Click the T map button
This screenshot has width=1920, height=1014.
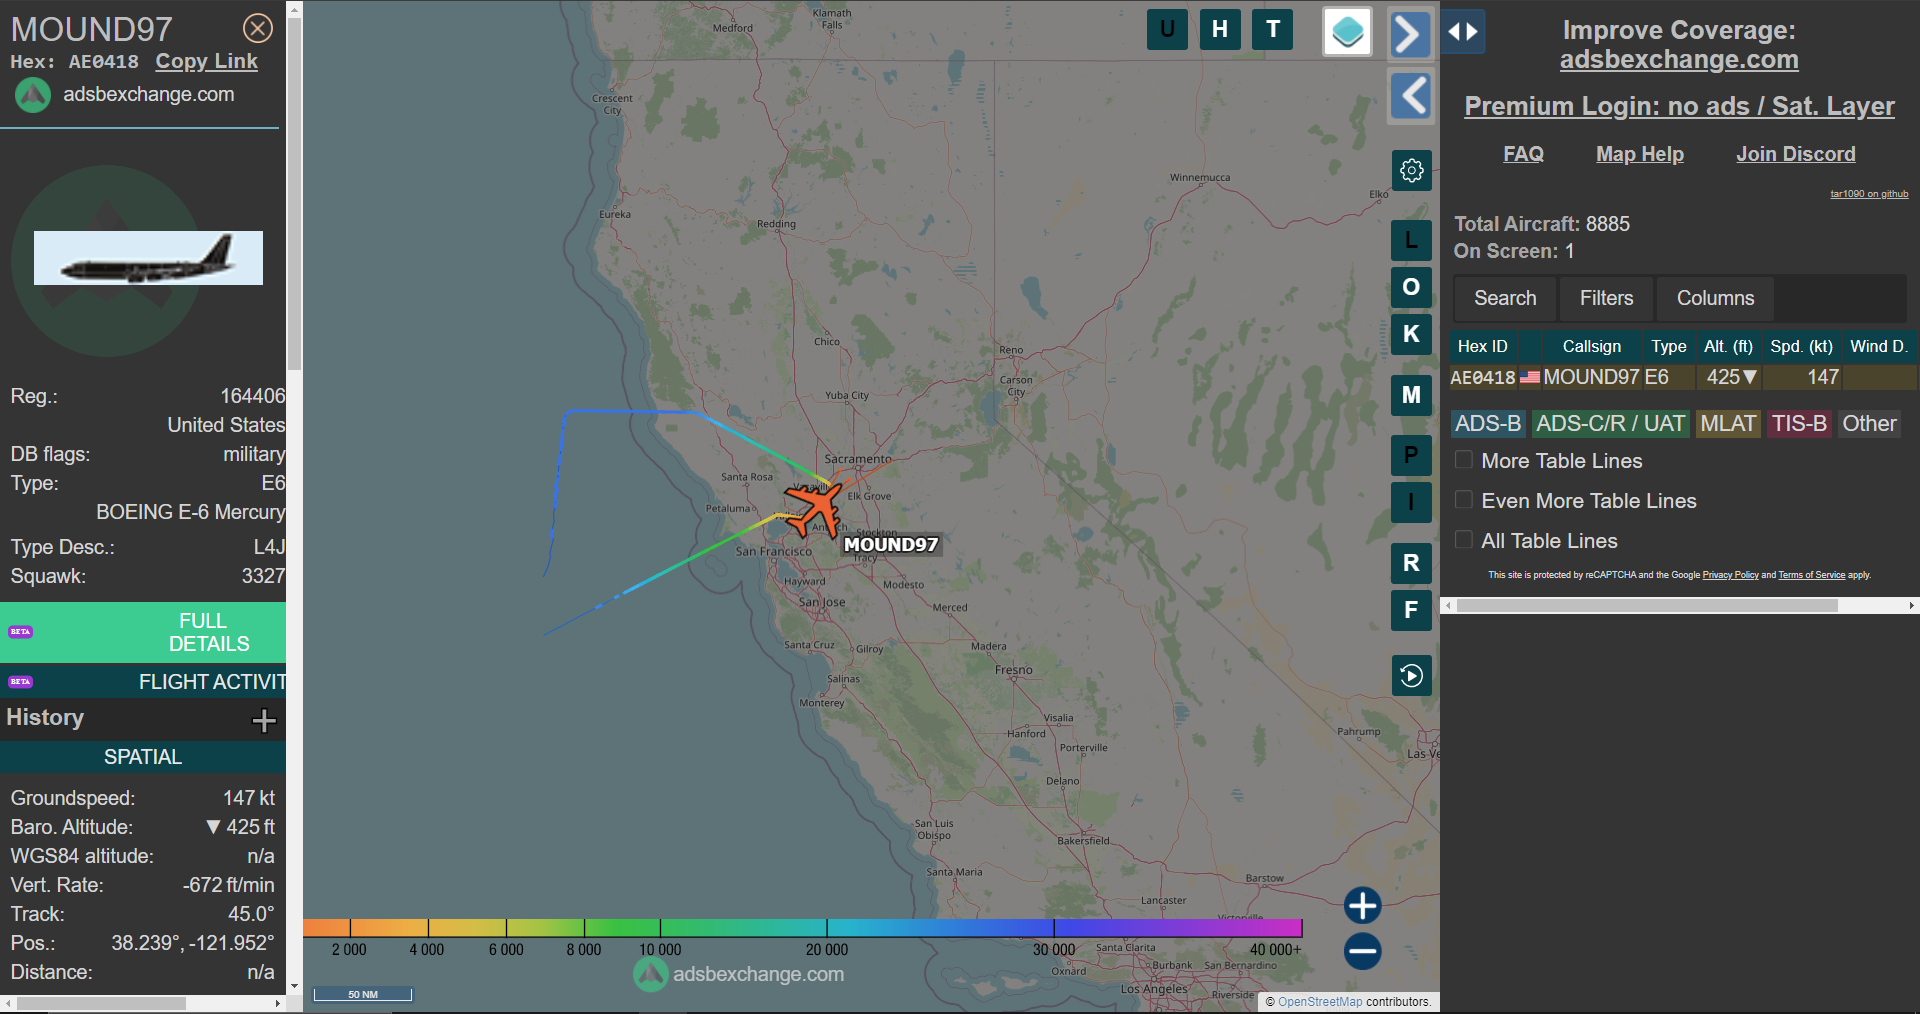(1273, 29)
